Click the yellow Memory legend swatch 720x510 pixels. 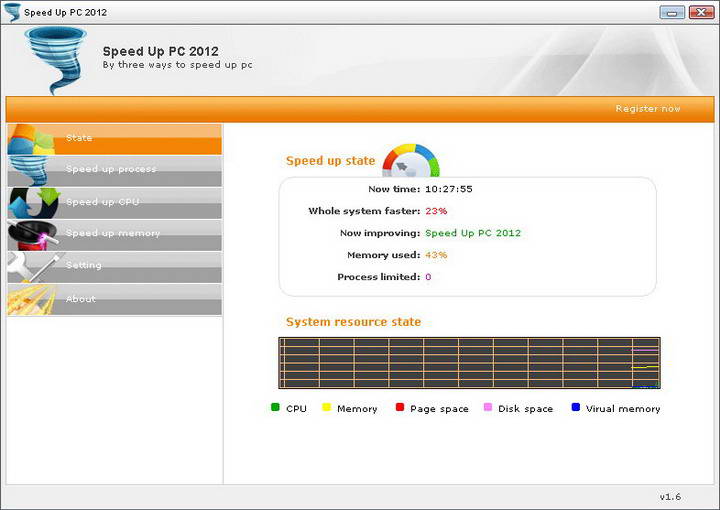pyautogui.click(x=326, y=407)
